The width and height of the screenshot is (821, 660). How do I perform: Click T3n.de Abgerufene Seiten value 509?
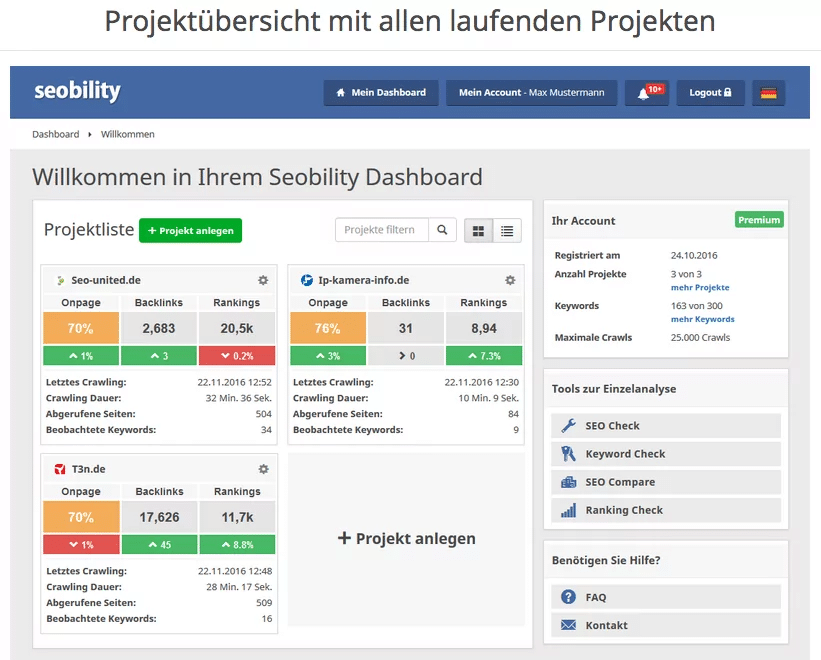(x=264, y=602)
